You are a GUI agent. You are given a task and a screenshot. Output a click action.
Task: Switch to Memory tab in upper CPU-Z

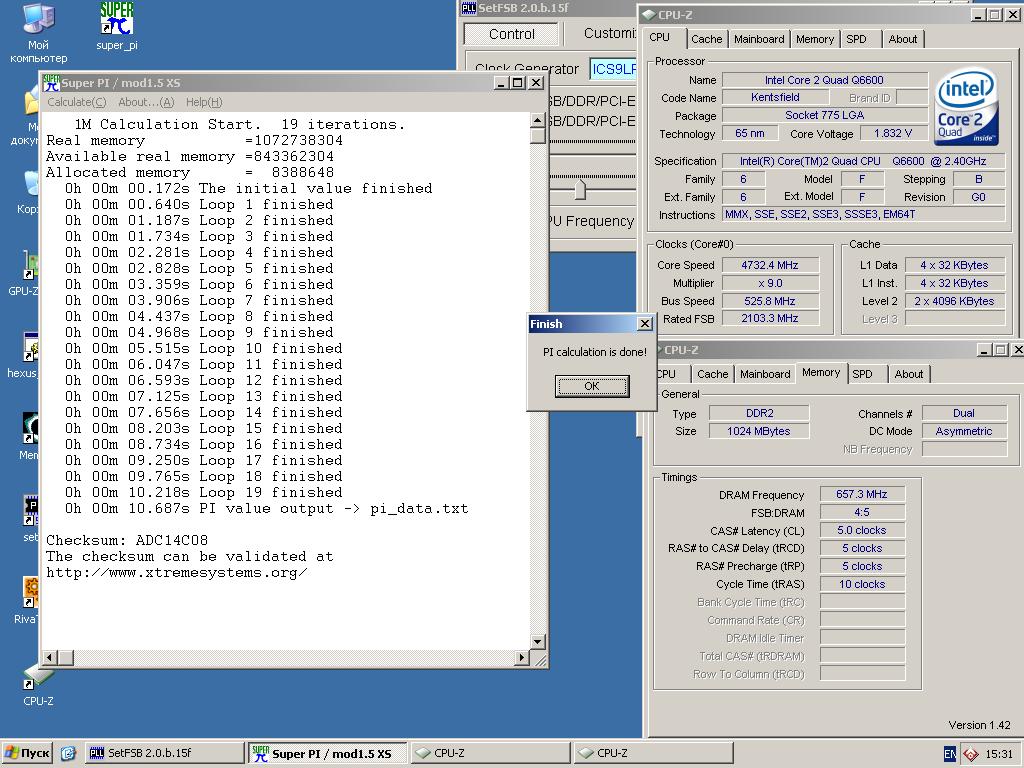point(814,39)
